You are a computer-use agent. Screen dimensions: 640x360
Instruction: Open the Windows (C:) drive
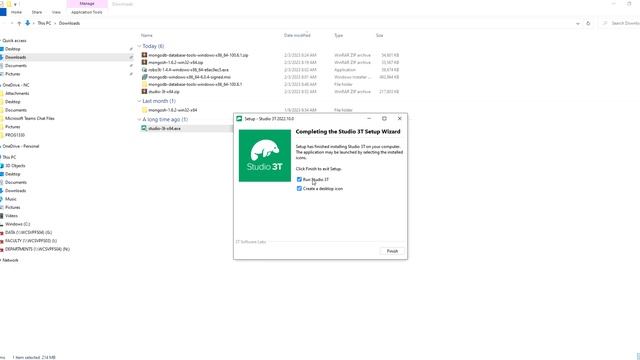pyautogui.click(x=18, y=224)
